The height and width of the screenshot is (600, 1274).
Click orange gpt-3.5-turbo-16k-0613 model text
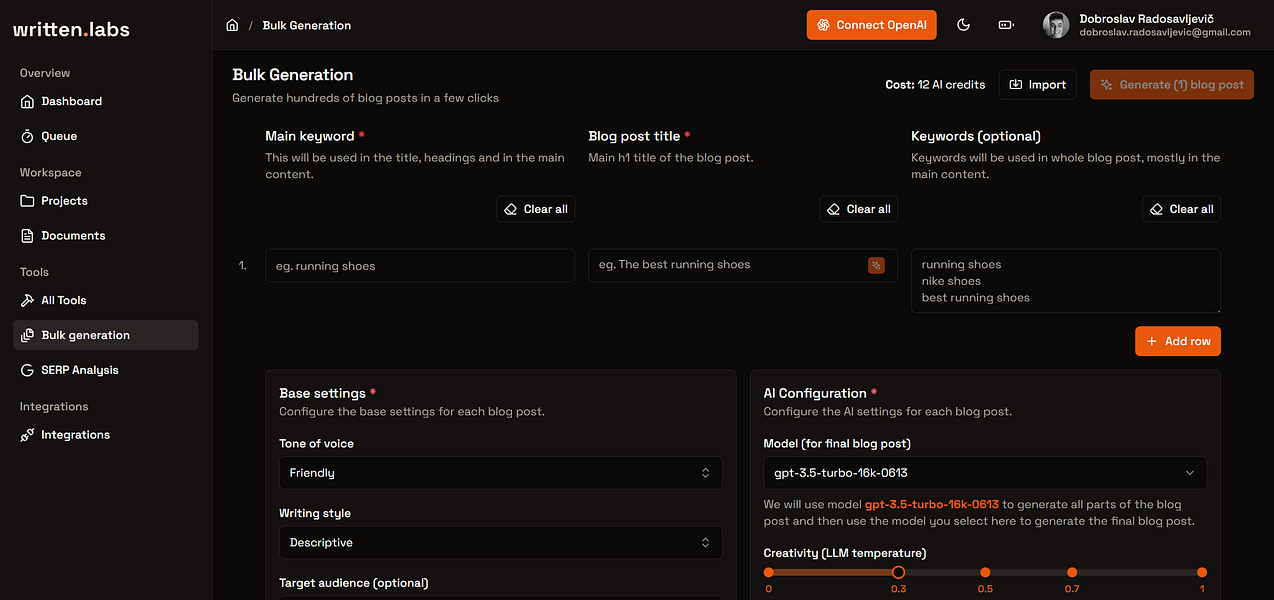coord(933,505)
